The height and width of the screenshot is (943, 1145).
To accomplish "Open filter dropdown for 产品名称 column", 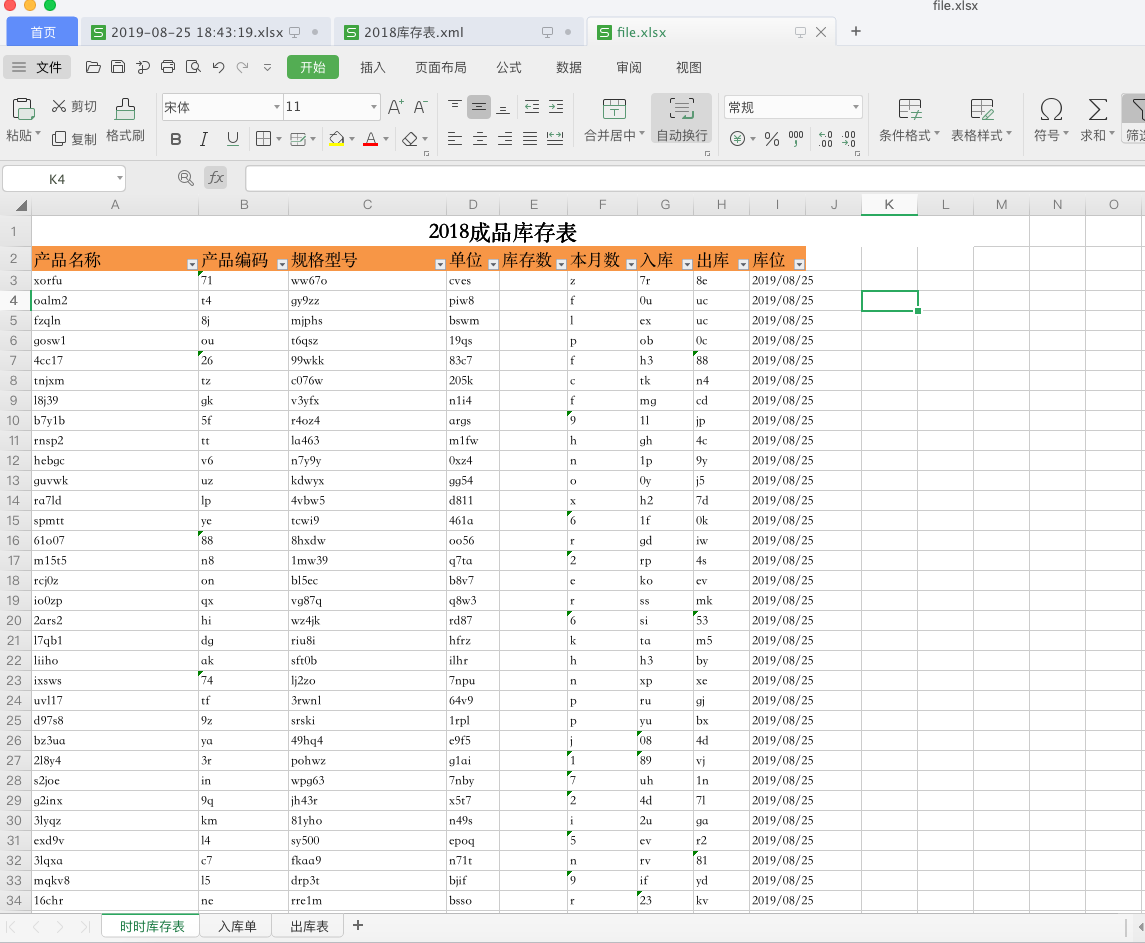I will (192, 264).
